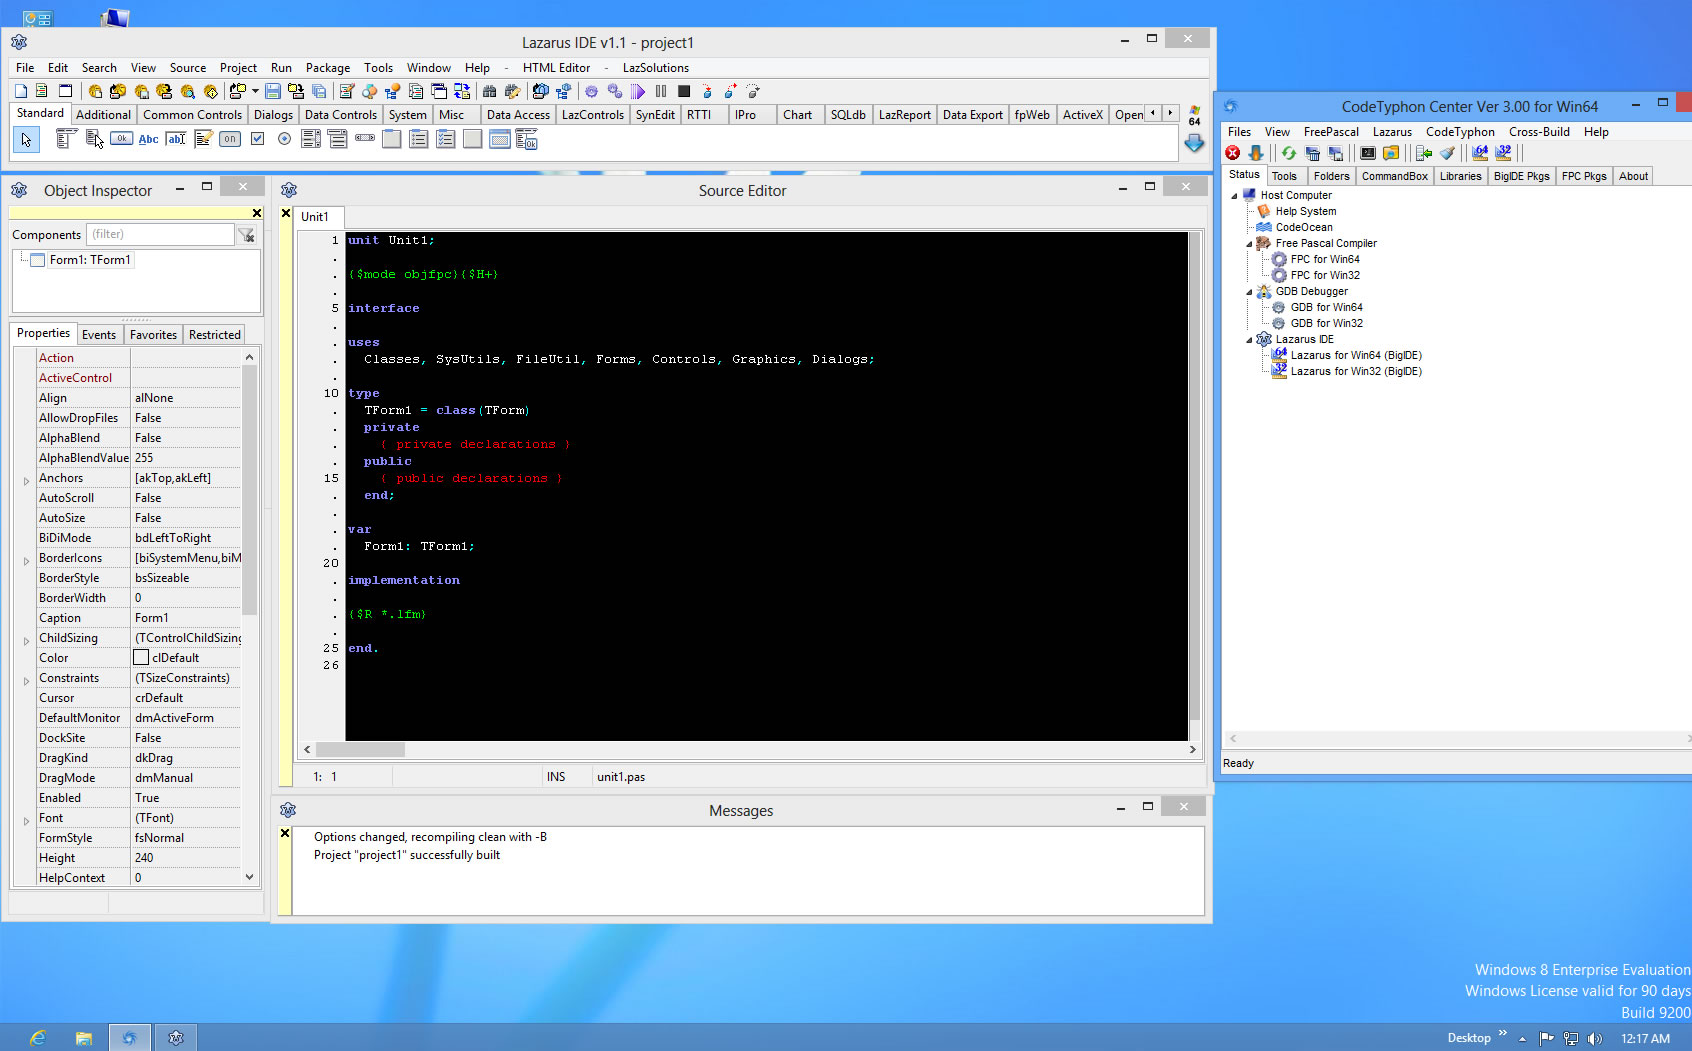Screen dimensions: 1692x1051
Task: Open Internet Explorer from taskbar
Action: tap(37, 1038)
